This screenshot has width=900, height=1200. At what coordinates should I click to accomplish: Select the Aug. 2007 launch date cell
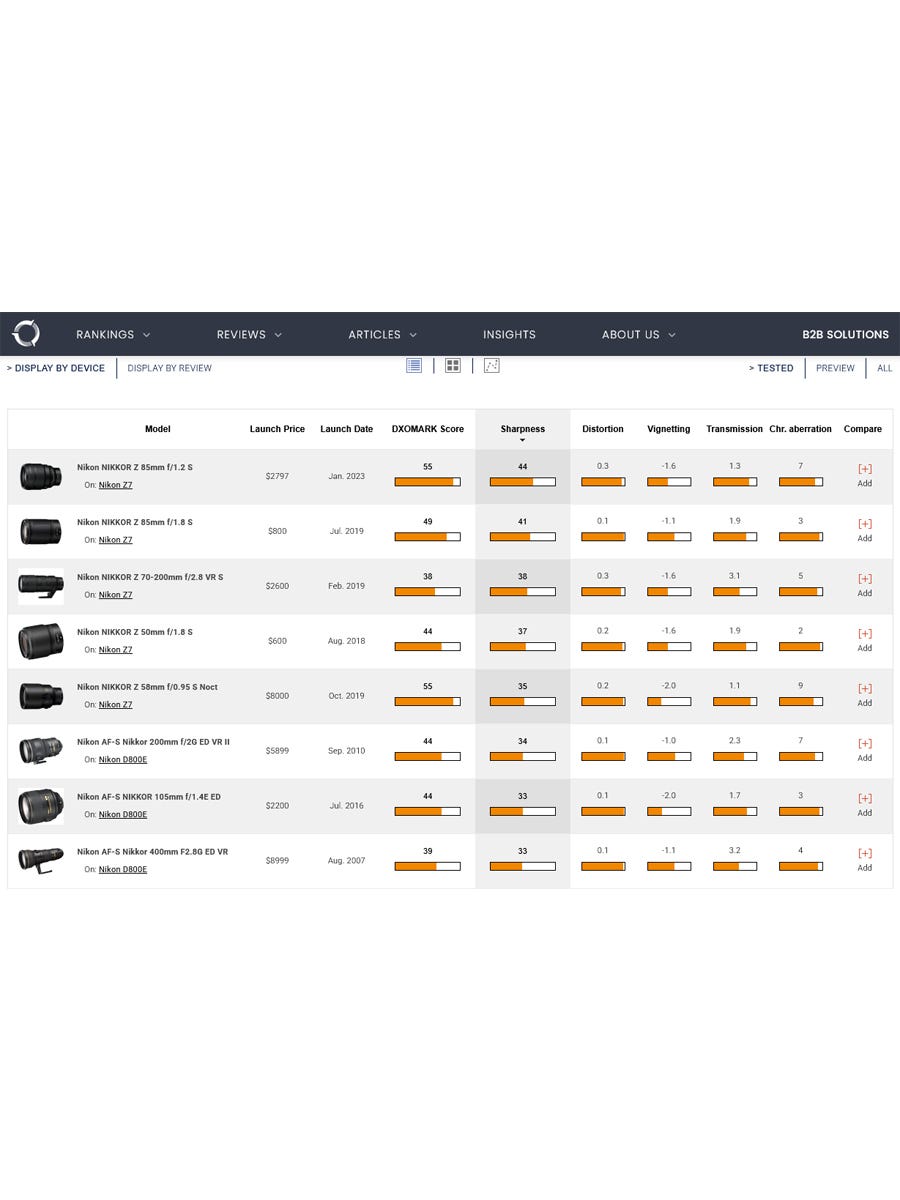tap(347, 861)
